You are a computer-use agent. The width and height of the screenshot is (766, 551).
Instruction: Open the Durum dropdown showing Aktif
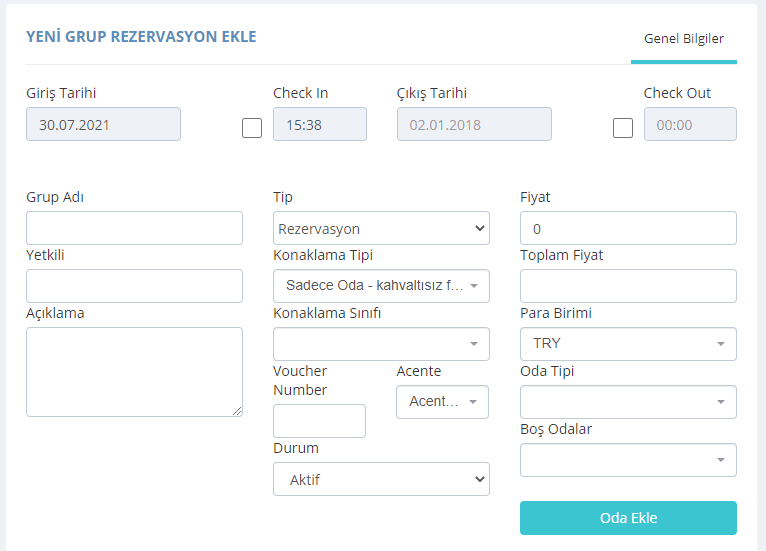tap(382, 479)
